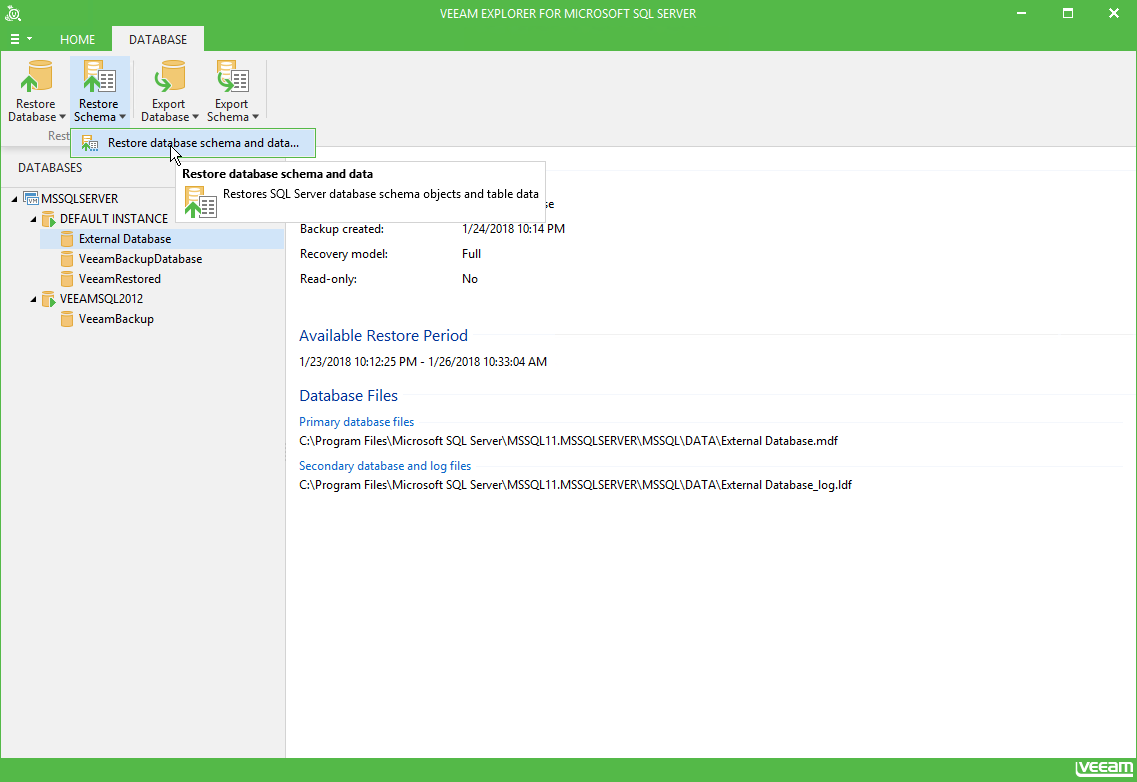Click the VeeamBackupDatabase cylinder icon
The height and width of the screenshot is (782, 1137).
[x=67, y=259]
